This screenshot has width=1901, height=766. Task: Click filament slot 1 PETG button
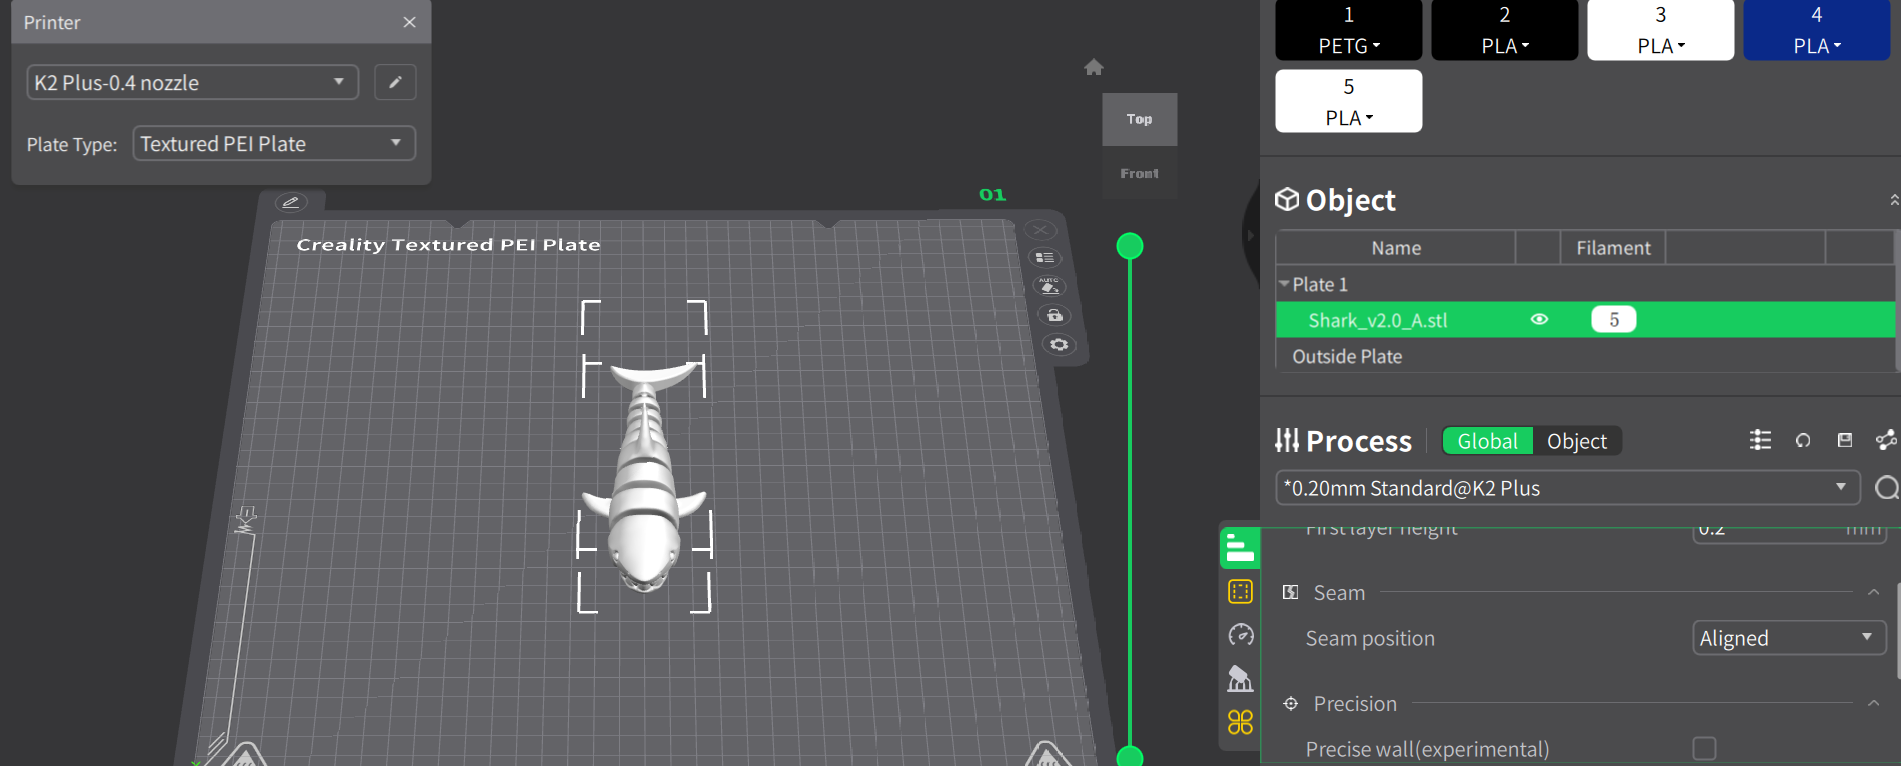1348,30
